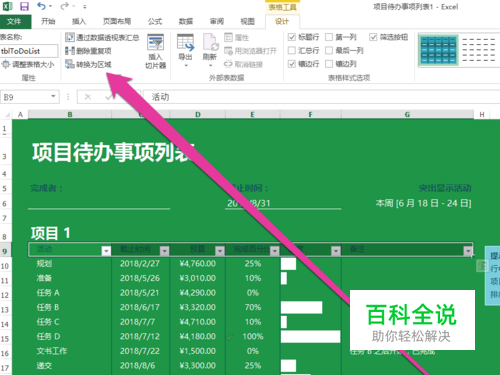Select row 10 header
Image resolution: width=500 pixels, height=375 pixels.
click(x=5, y=266)
